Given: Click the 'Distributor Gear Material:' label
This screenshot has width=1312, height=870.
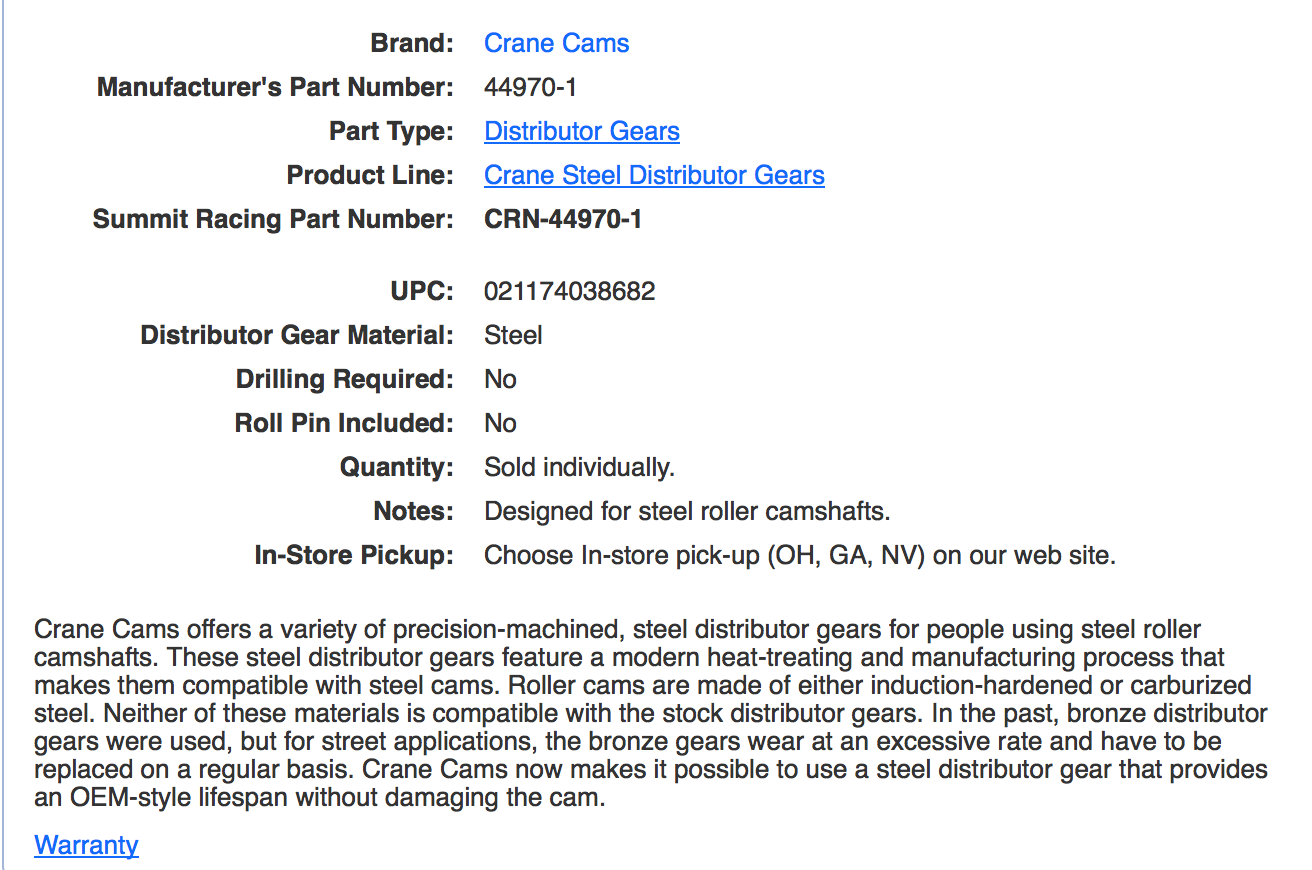Looking at the screenshot, I should (x=297, y=336).
